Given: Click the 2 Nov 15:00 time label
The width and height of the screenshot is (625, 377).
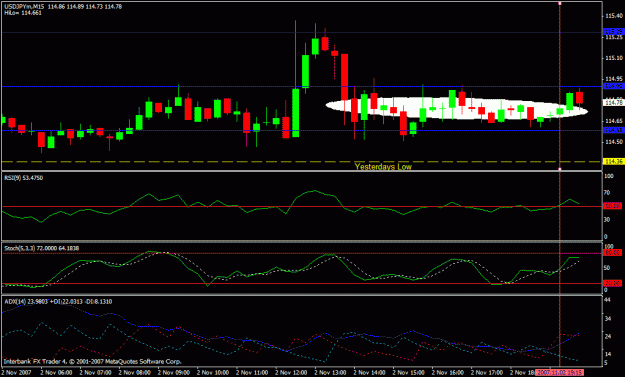Looking at the screenshot, I should pyautogui.click(x=408, y=373).
